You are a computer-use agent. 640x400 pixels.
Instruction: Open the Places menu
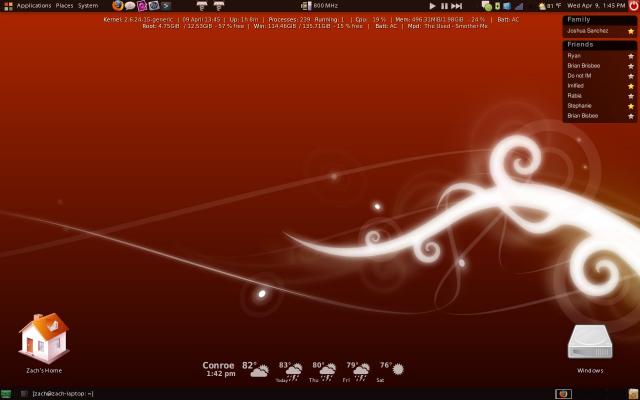tap(64, 6)
